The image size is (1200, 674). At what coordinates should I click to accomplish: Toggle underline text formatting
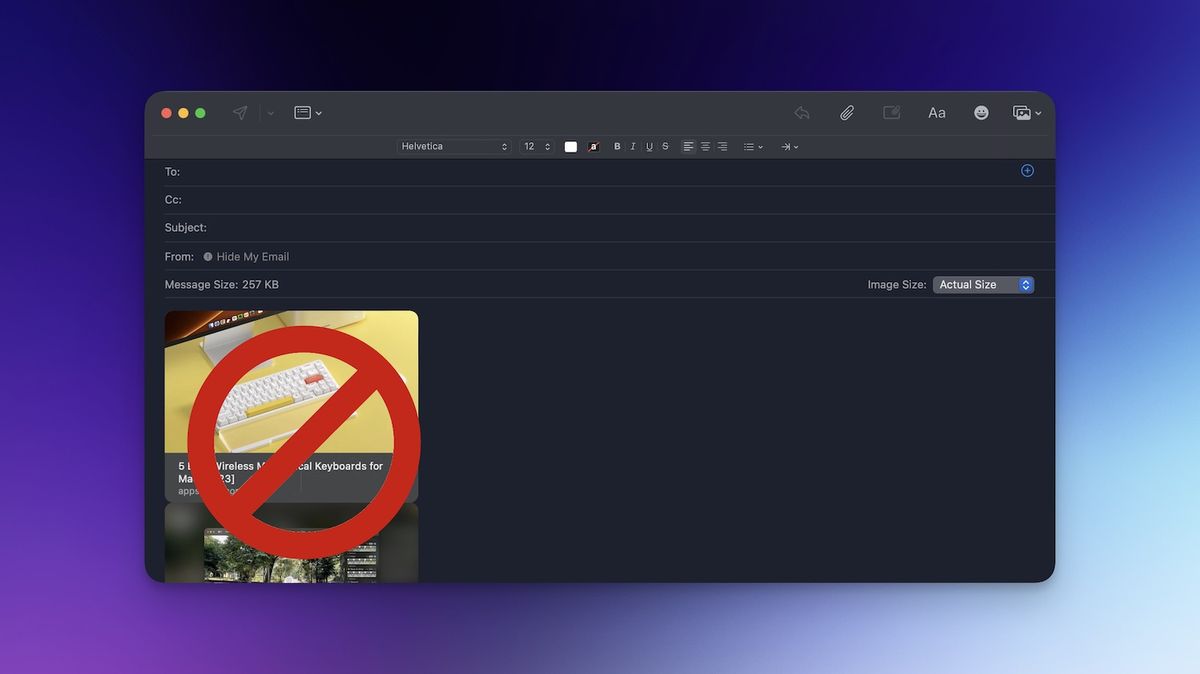pyautogui.click(x=649, y=147)
